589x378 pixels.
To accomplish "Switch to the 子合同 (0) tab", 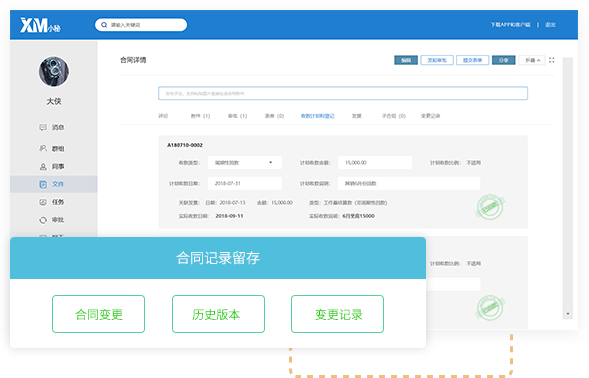I will [394, 116].
